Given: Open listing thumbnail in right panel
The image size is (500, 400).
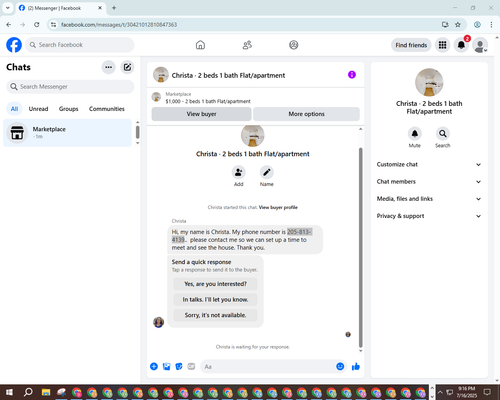Looking at the screenshot, I should pyautogui.click(x=429, y=82).
